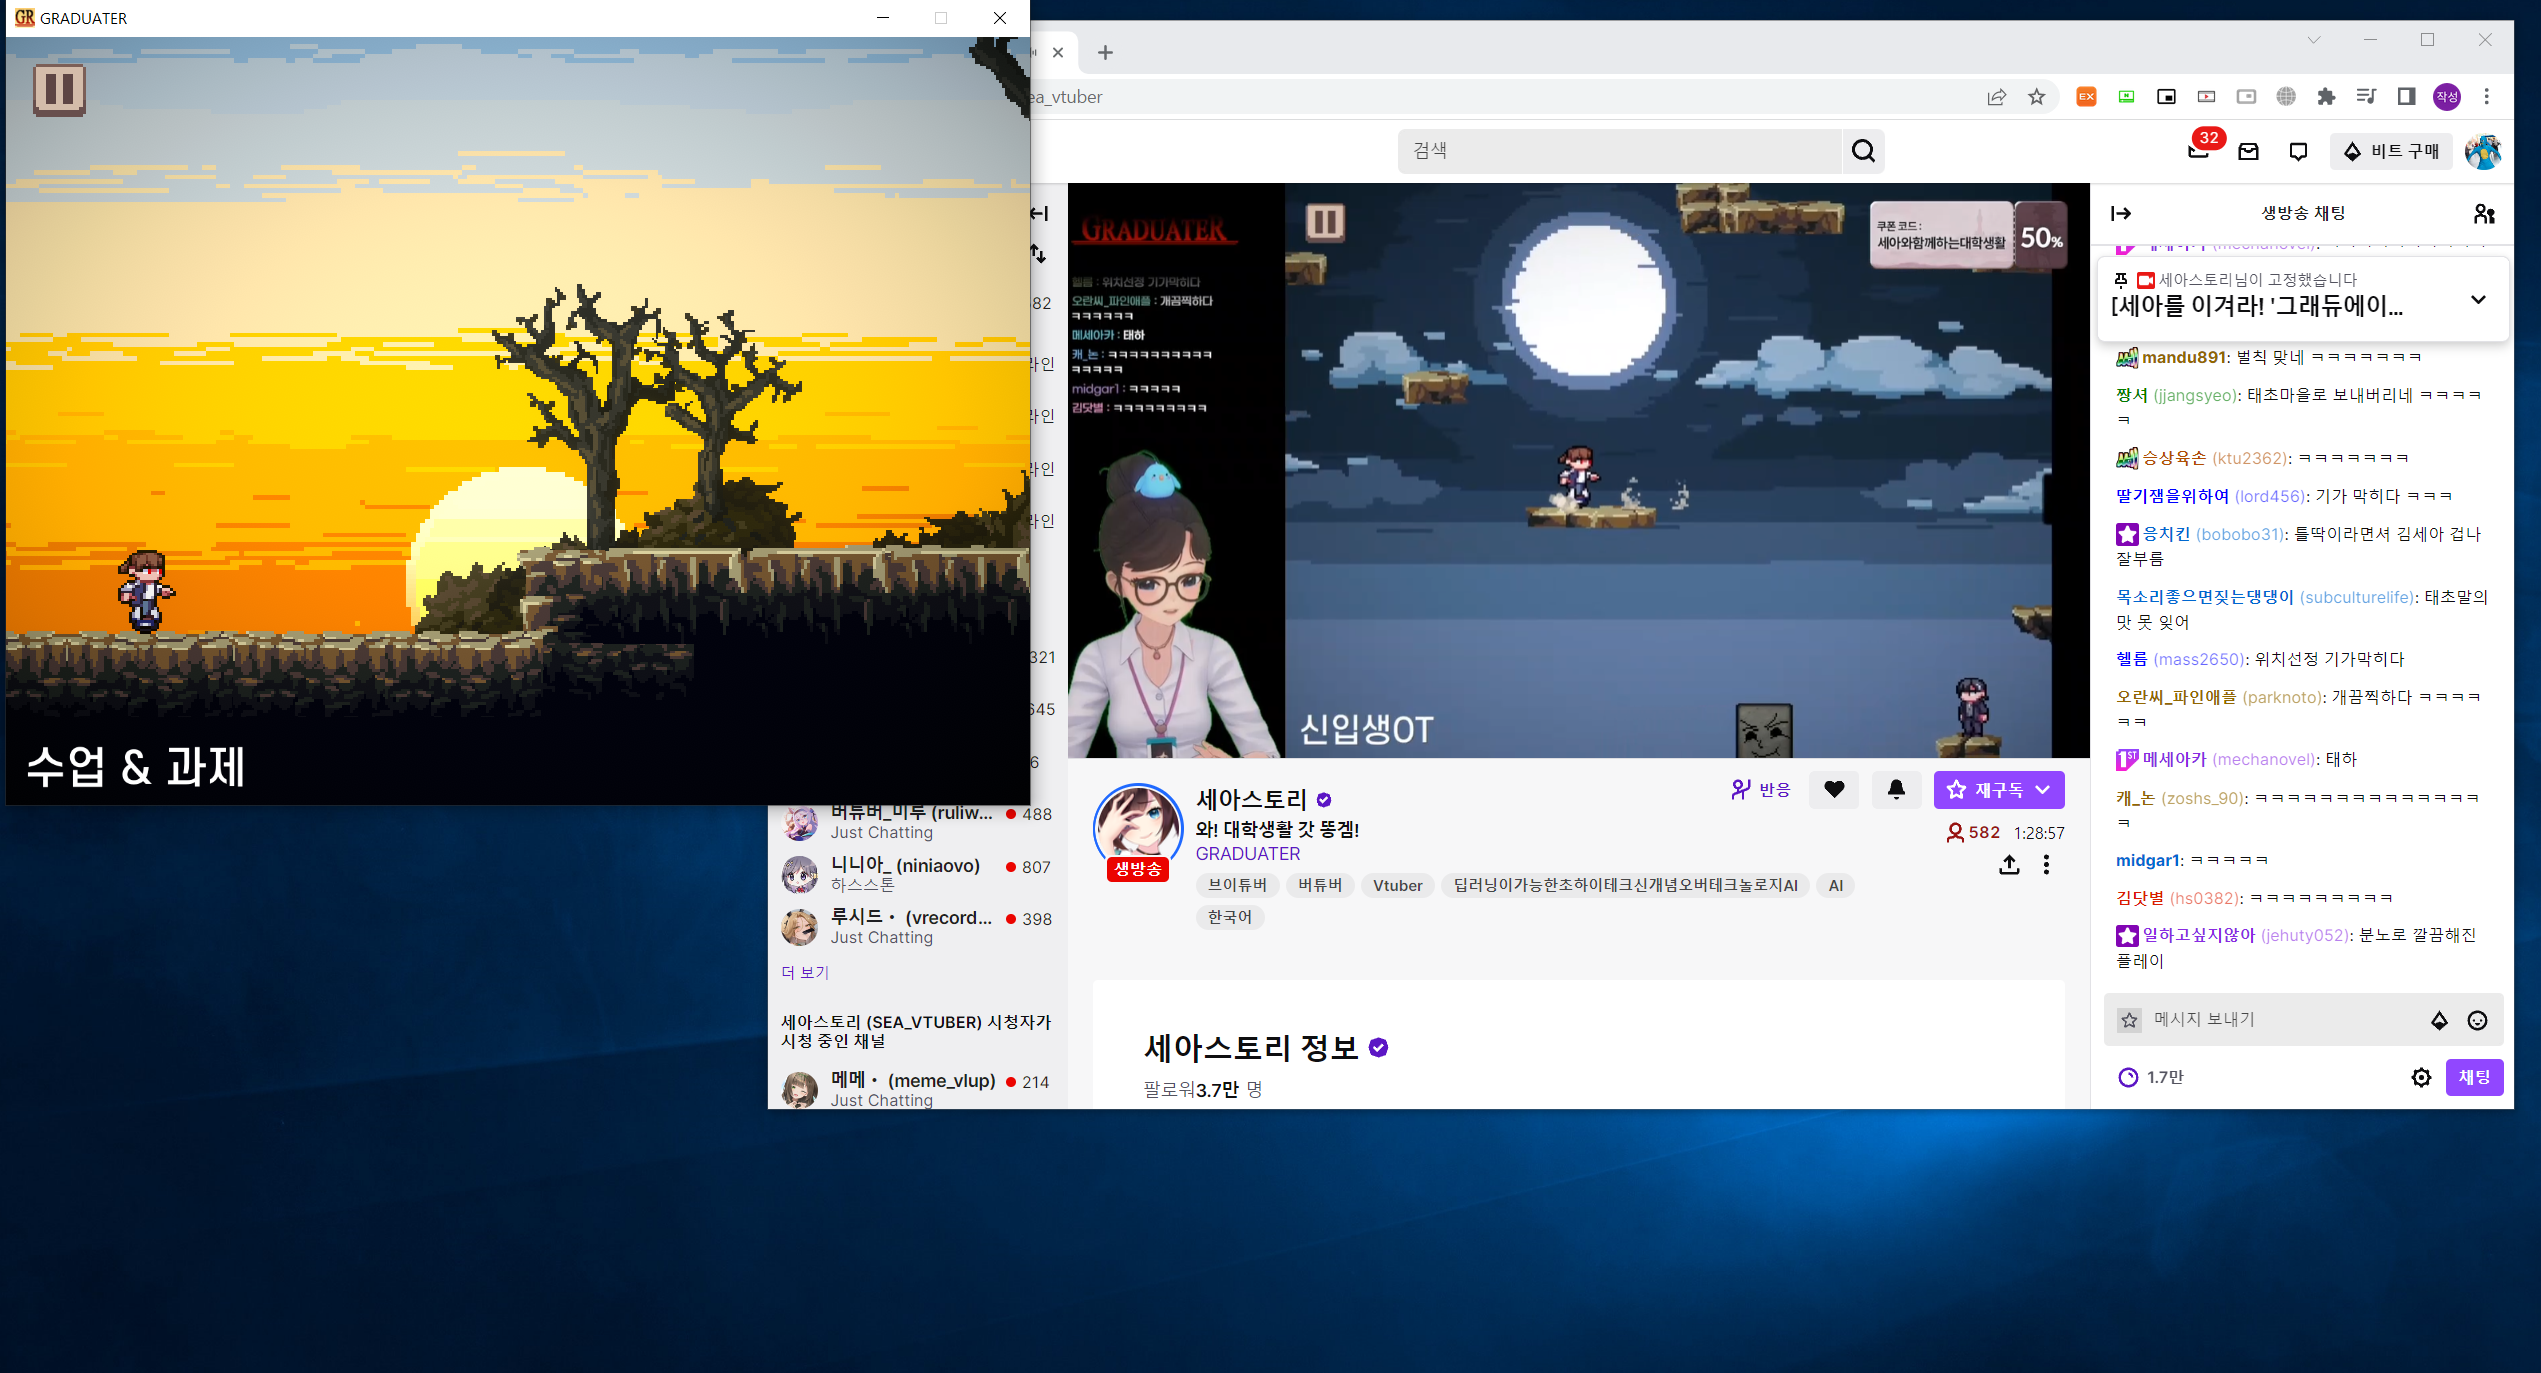The width and height of the screenshot is (2541, 1373).
Task: Toggle stream notifications bell
Action: (x=1896, y=790)
